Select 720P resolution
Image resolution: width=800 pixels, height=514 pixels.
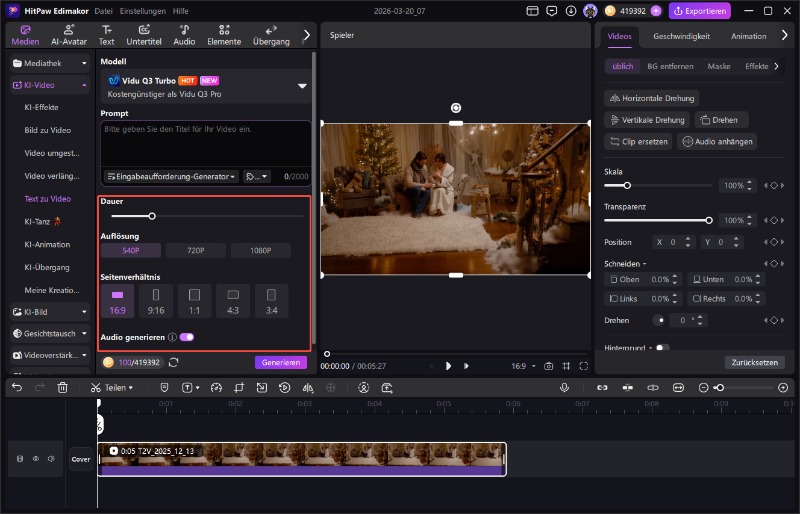pyautogui.click(x=195, y=251)
